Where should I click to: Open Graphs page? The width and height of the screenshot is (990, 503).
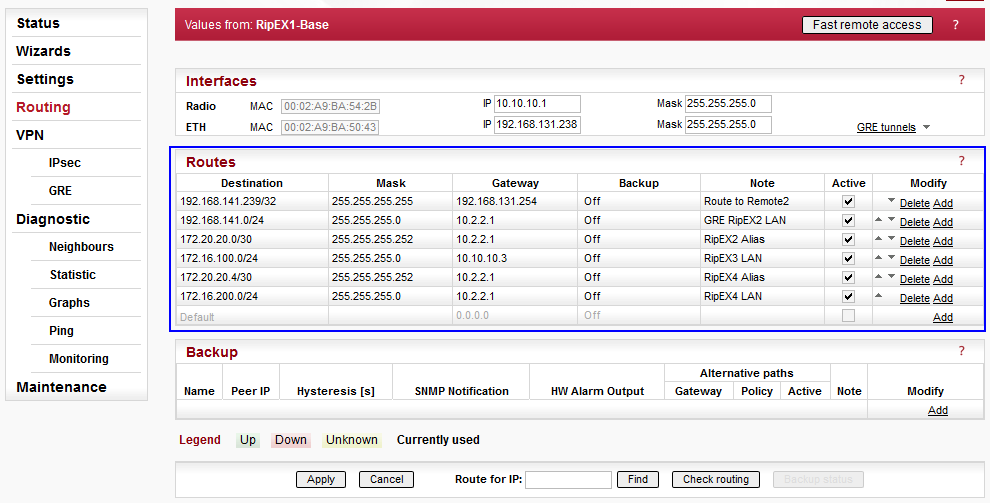coord(69,302)
